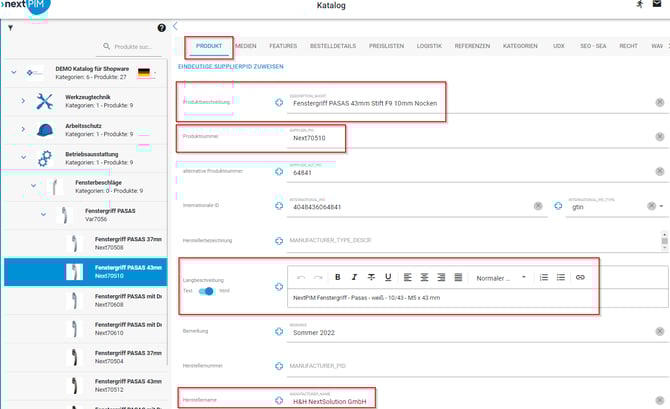Apply underline formatting in editor

coord(388,277)
